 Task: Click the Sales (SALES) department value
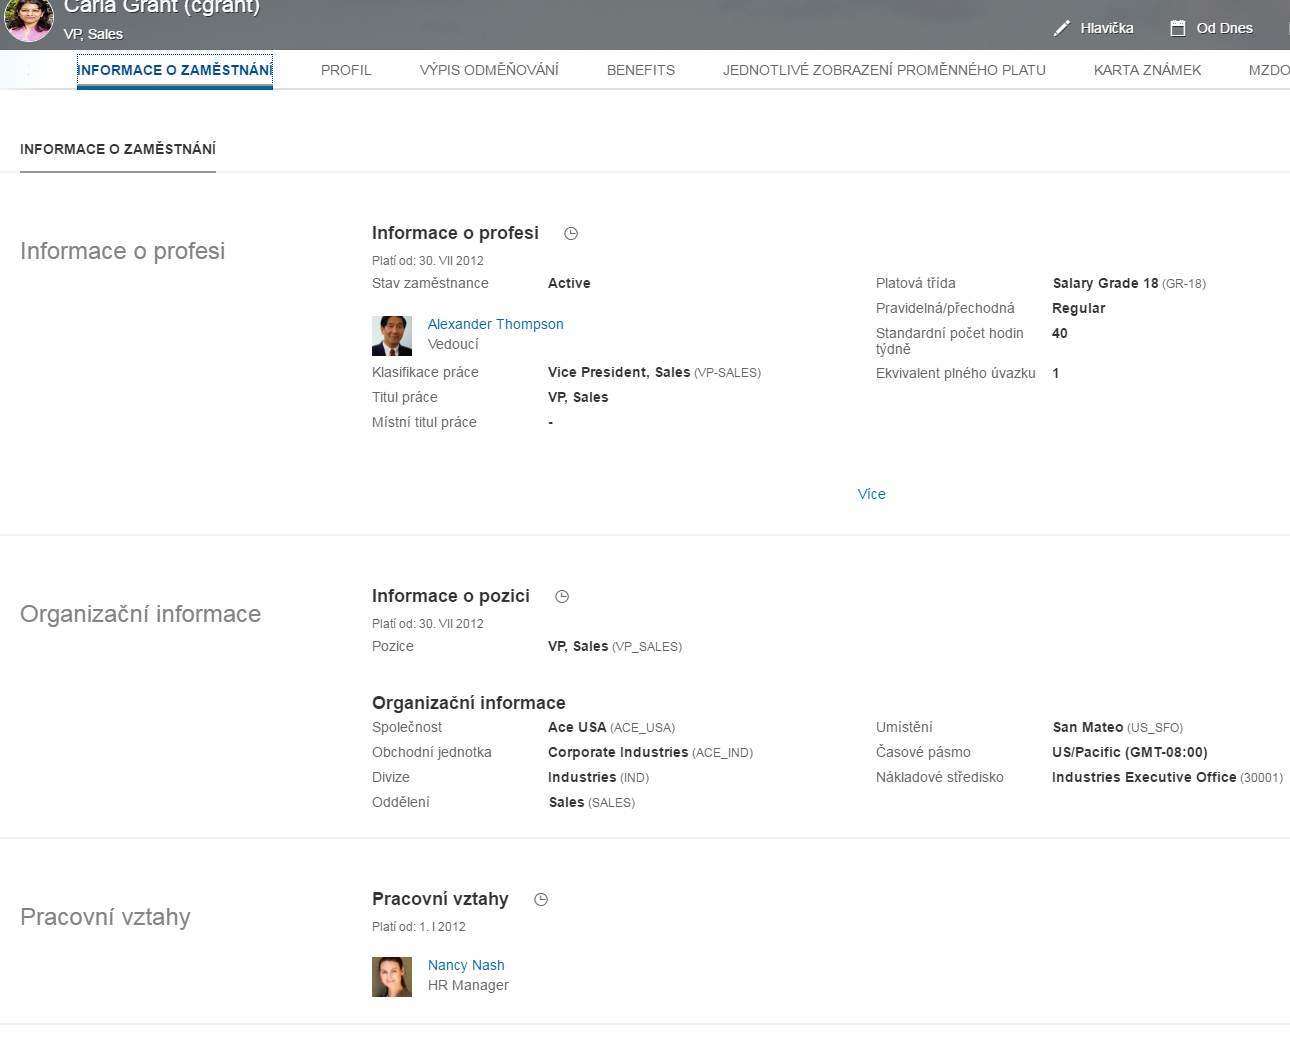[592, 802]
